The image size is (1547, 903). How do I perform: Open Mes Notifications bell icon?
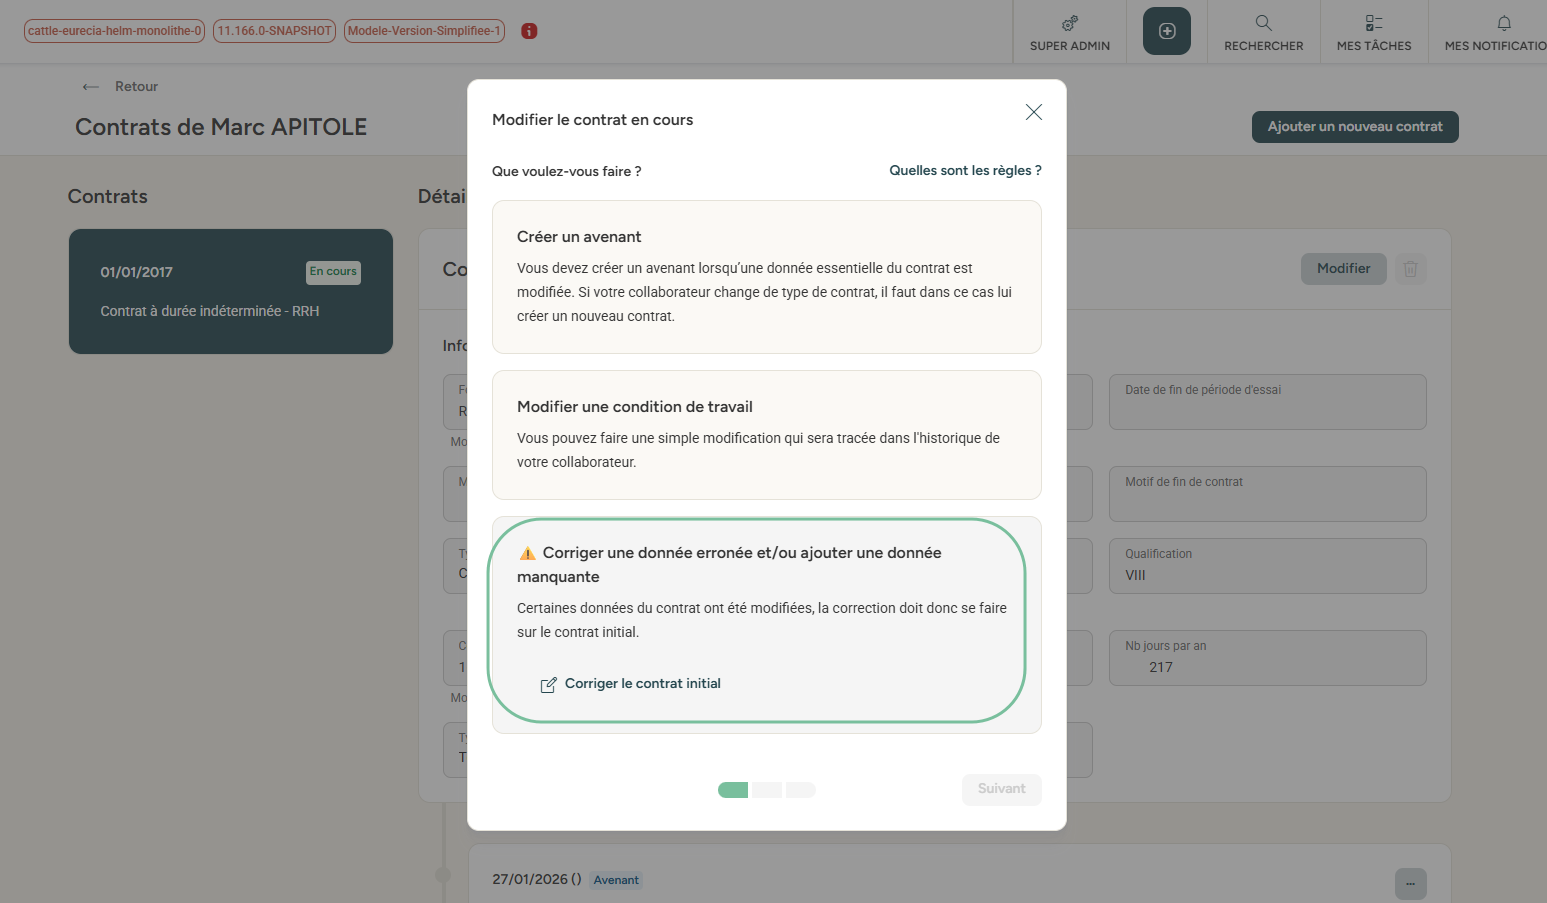click(x=1503, y=23)
